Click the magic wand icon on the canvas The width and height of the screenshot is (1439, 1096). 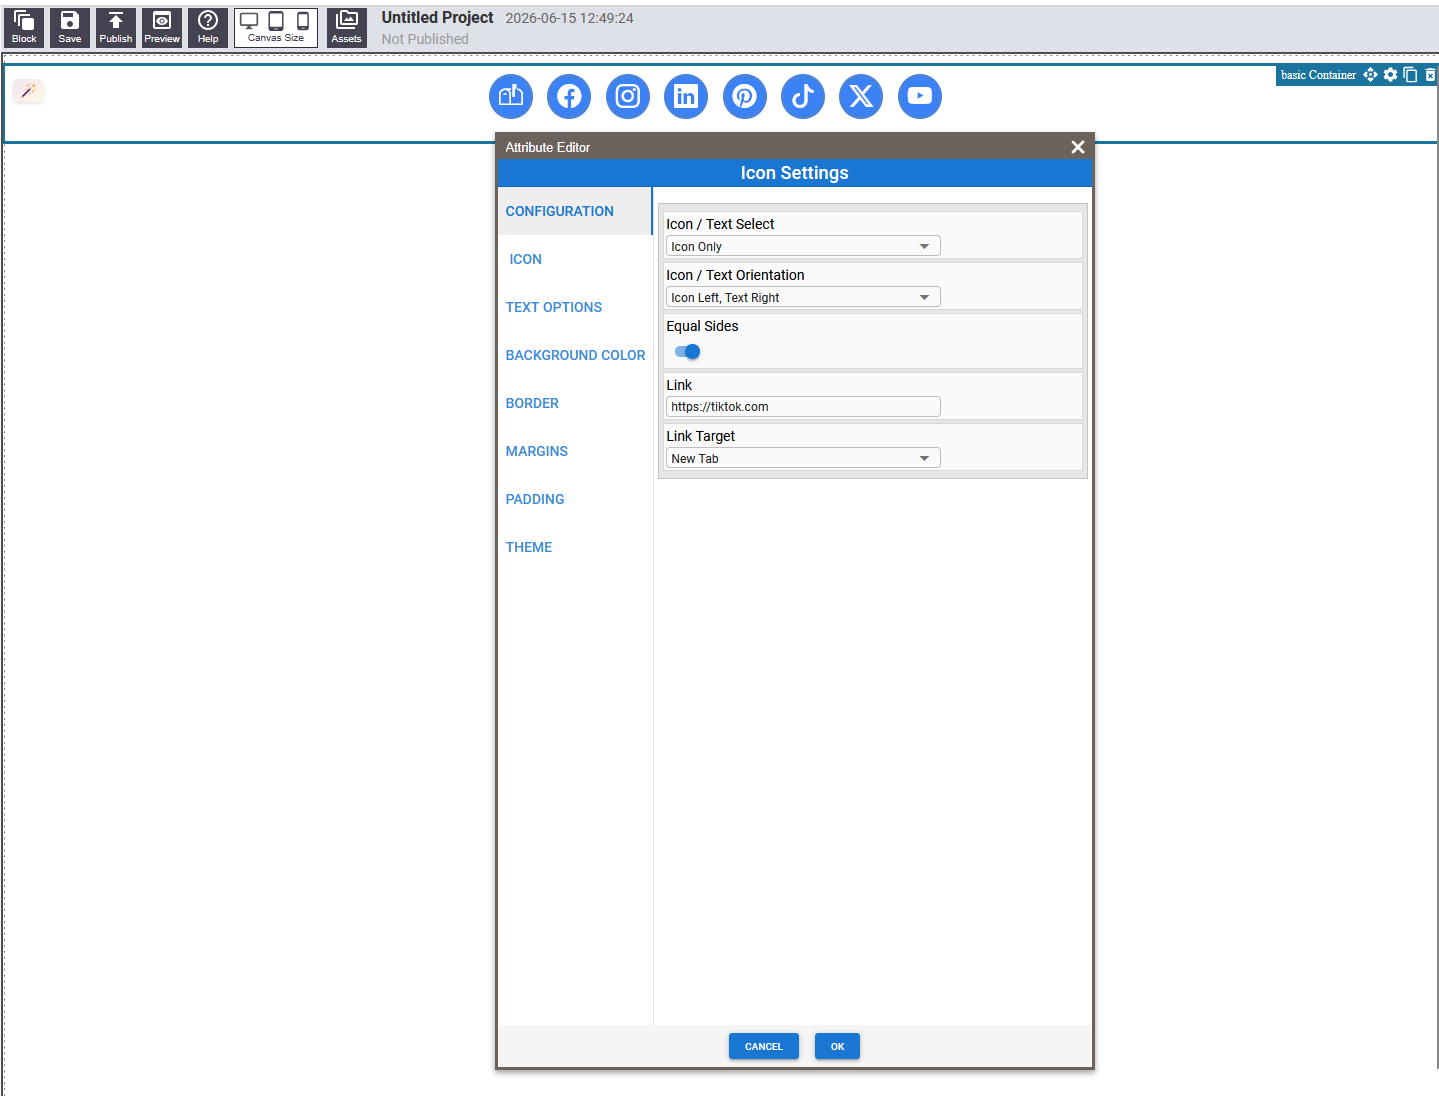tap(28, 91)
